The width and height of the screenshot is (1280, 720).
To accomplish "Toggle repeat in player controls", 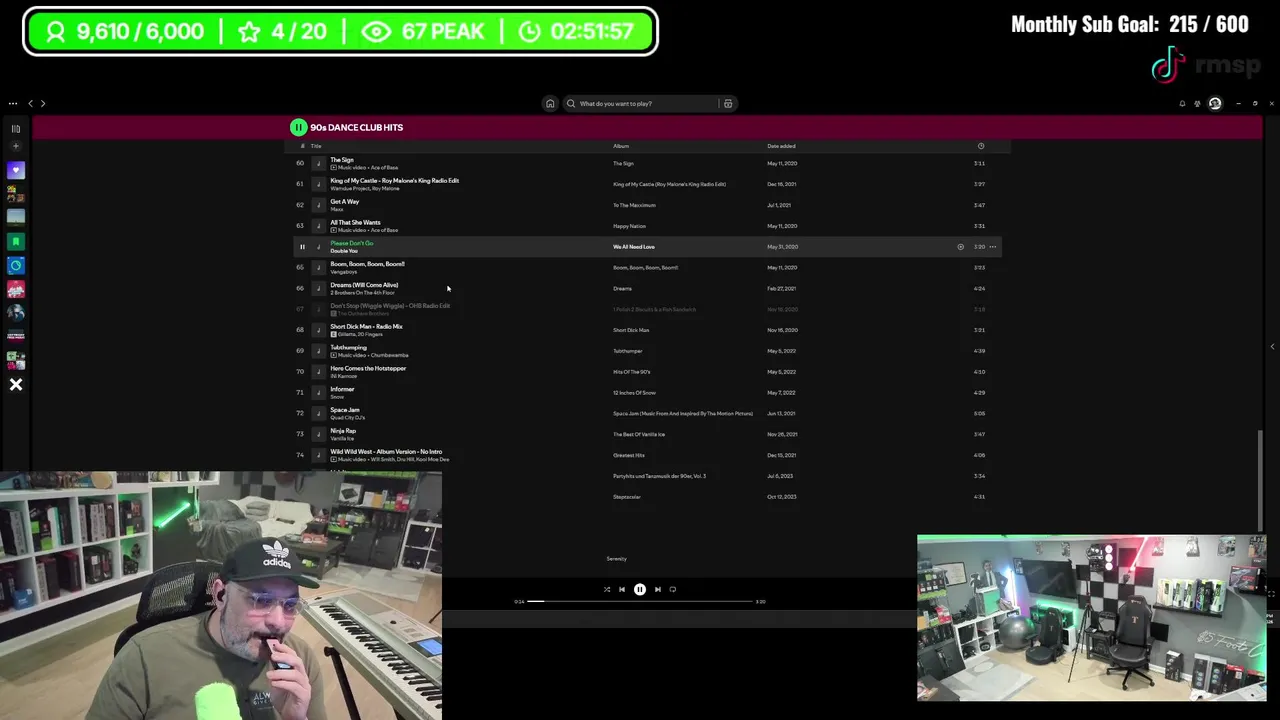I will coord(673,590).
